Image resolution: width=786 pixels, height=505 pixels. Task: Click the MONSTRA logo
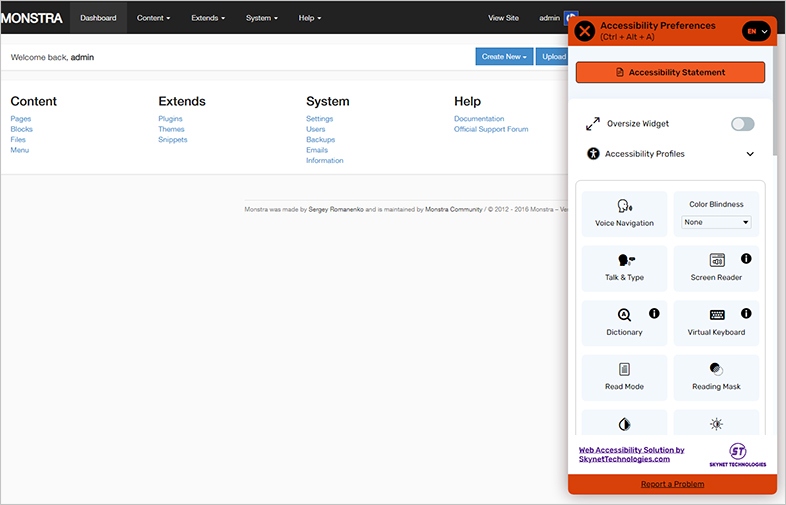32,18
